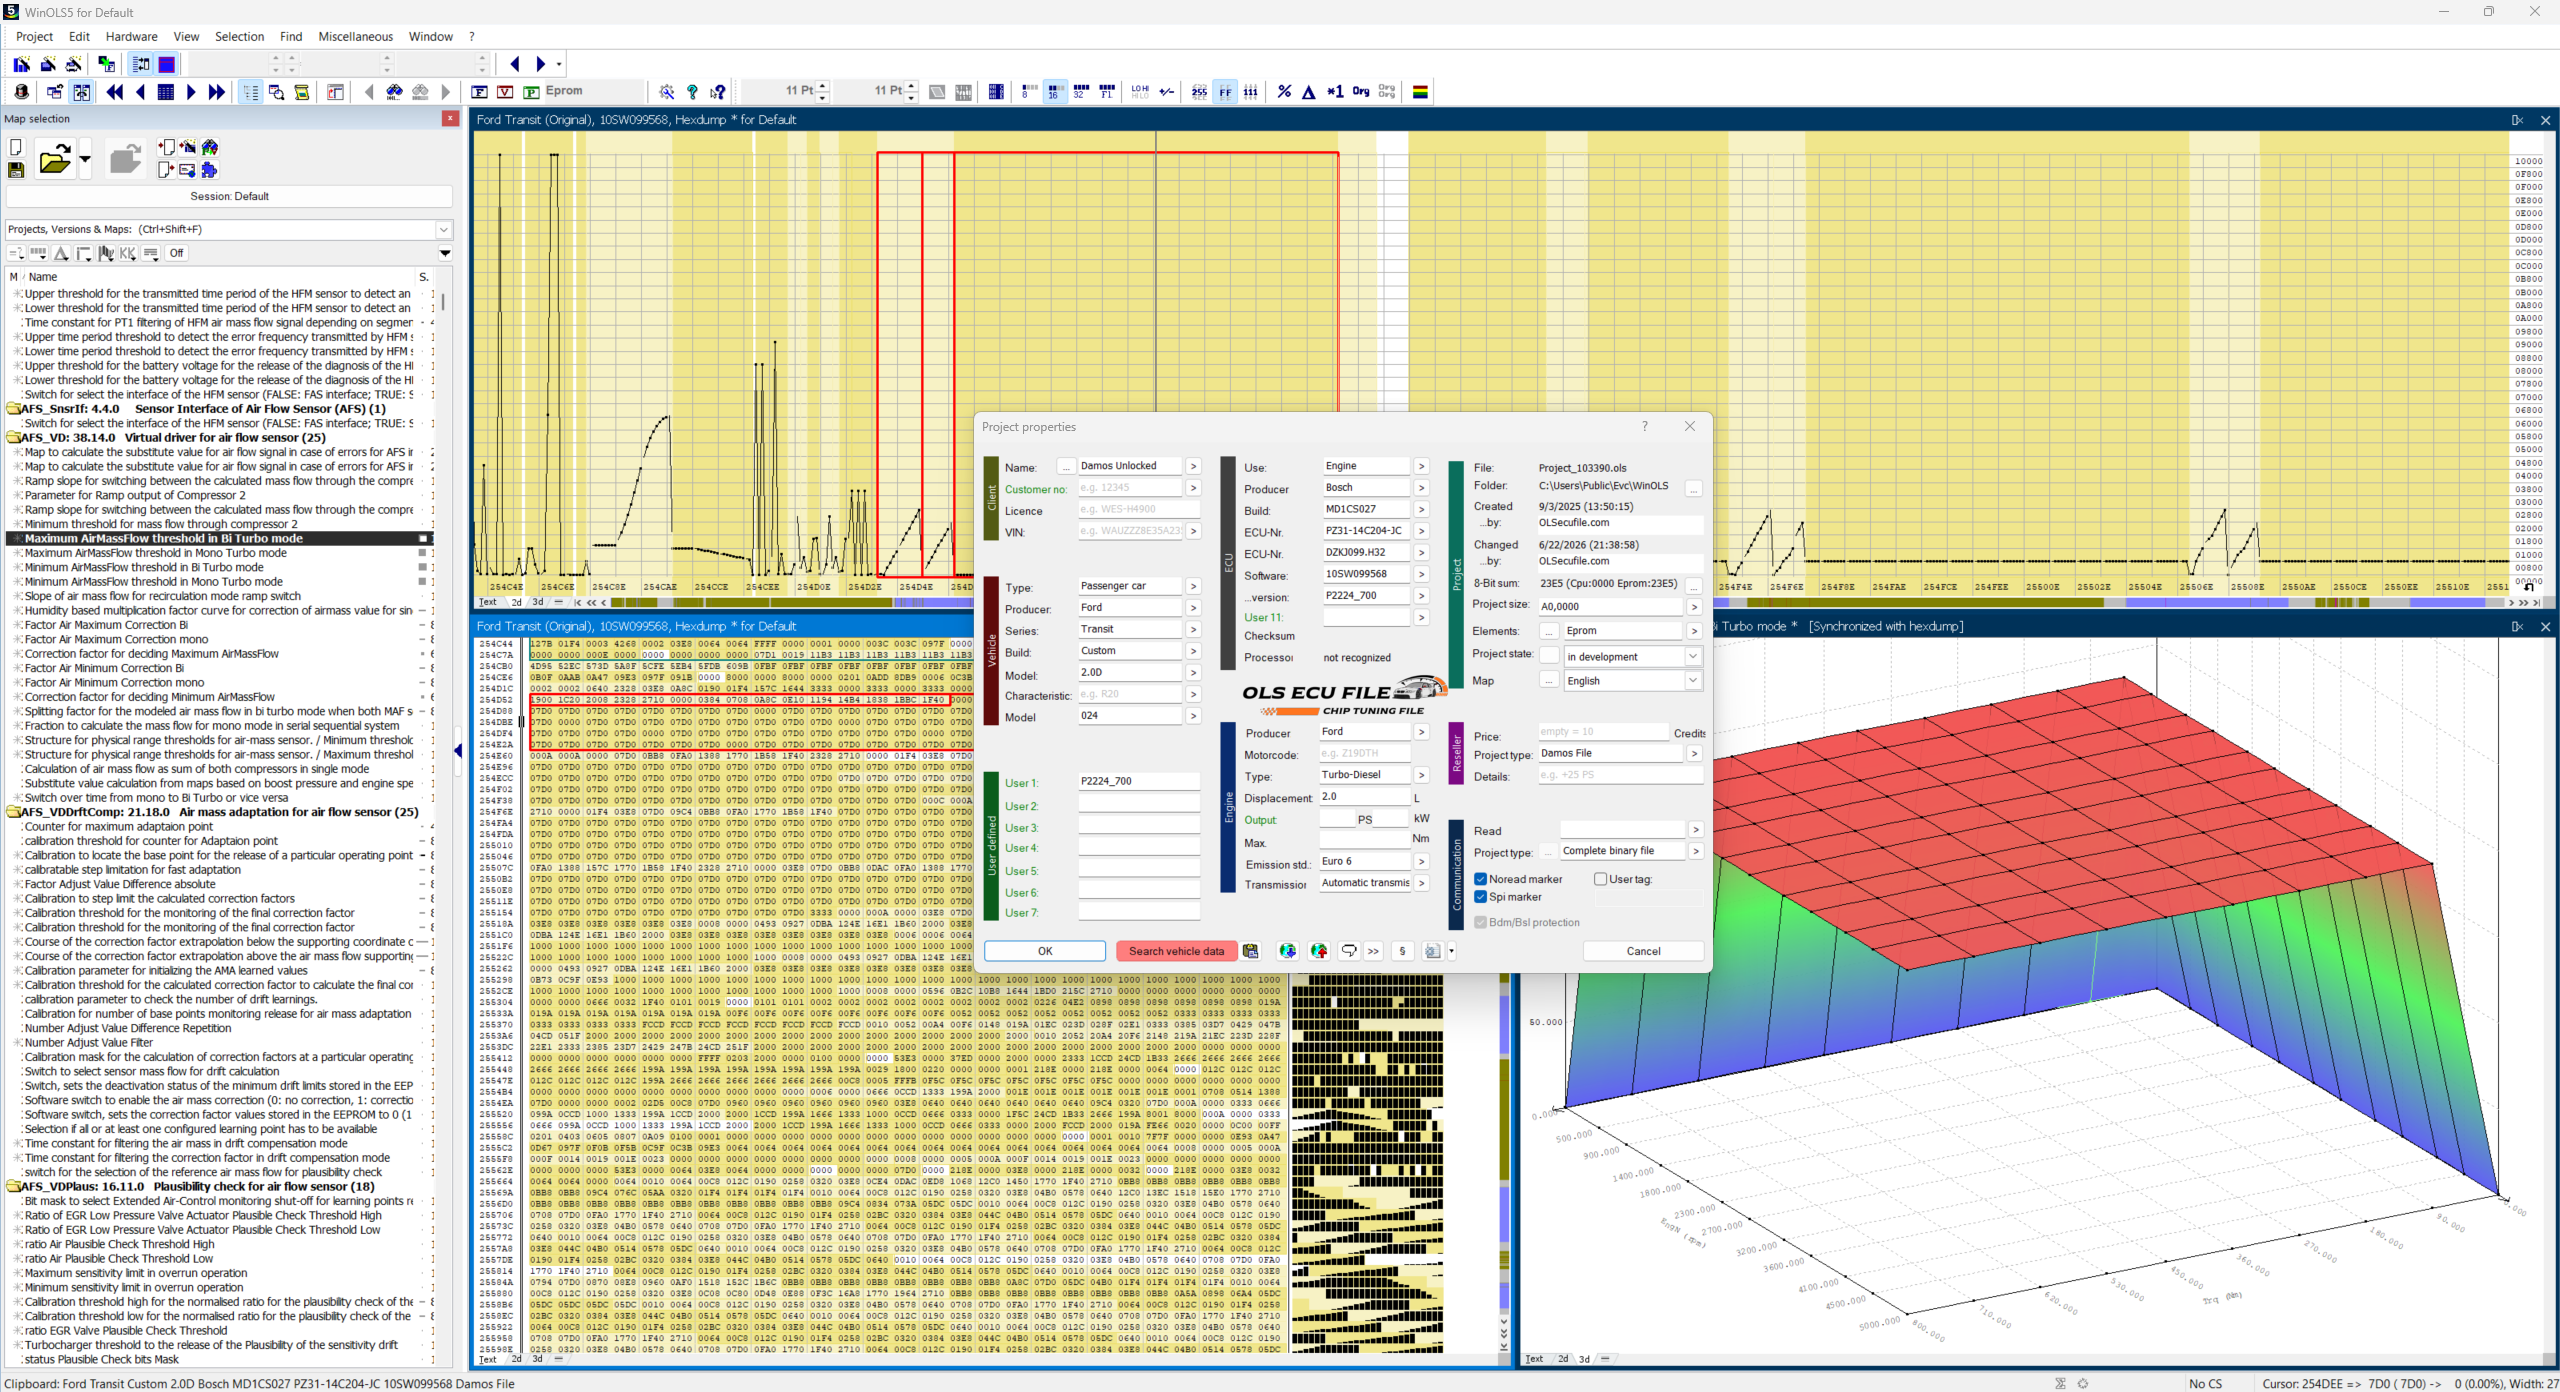Click the FF hexadecimal display icon
Image resolution: width=2560 pixels, height=1392 pixels.
coord(1225,92)
